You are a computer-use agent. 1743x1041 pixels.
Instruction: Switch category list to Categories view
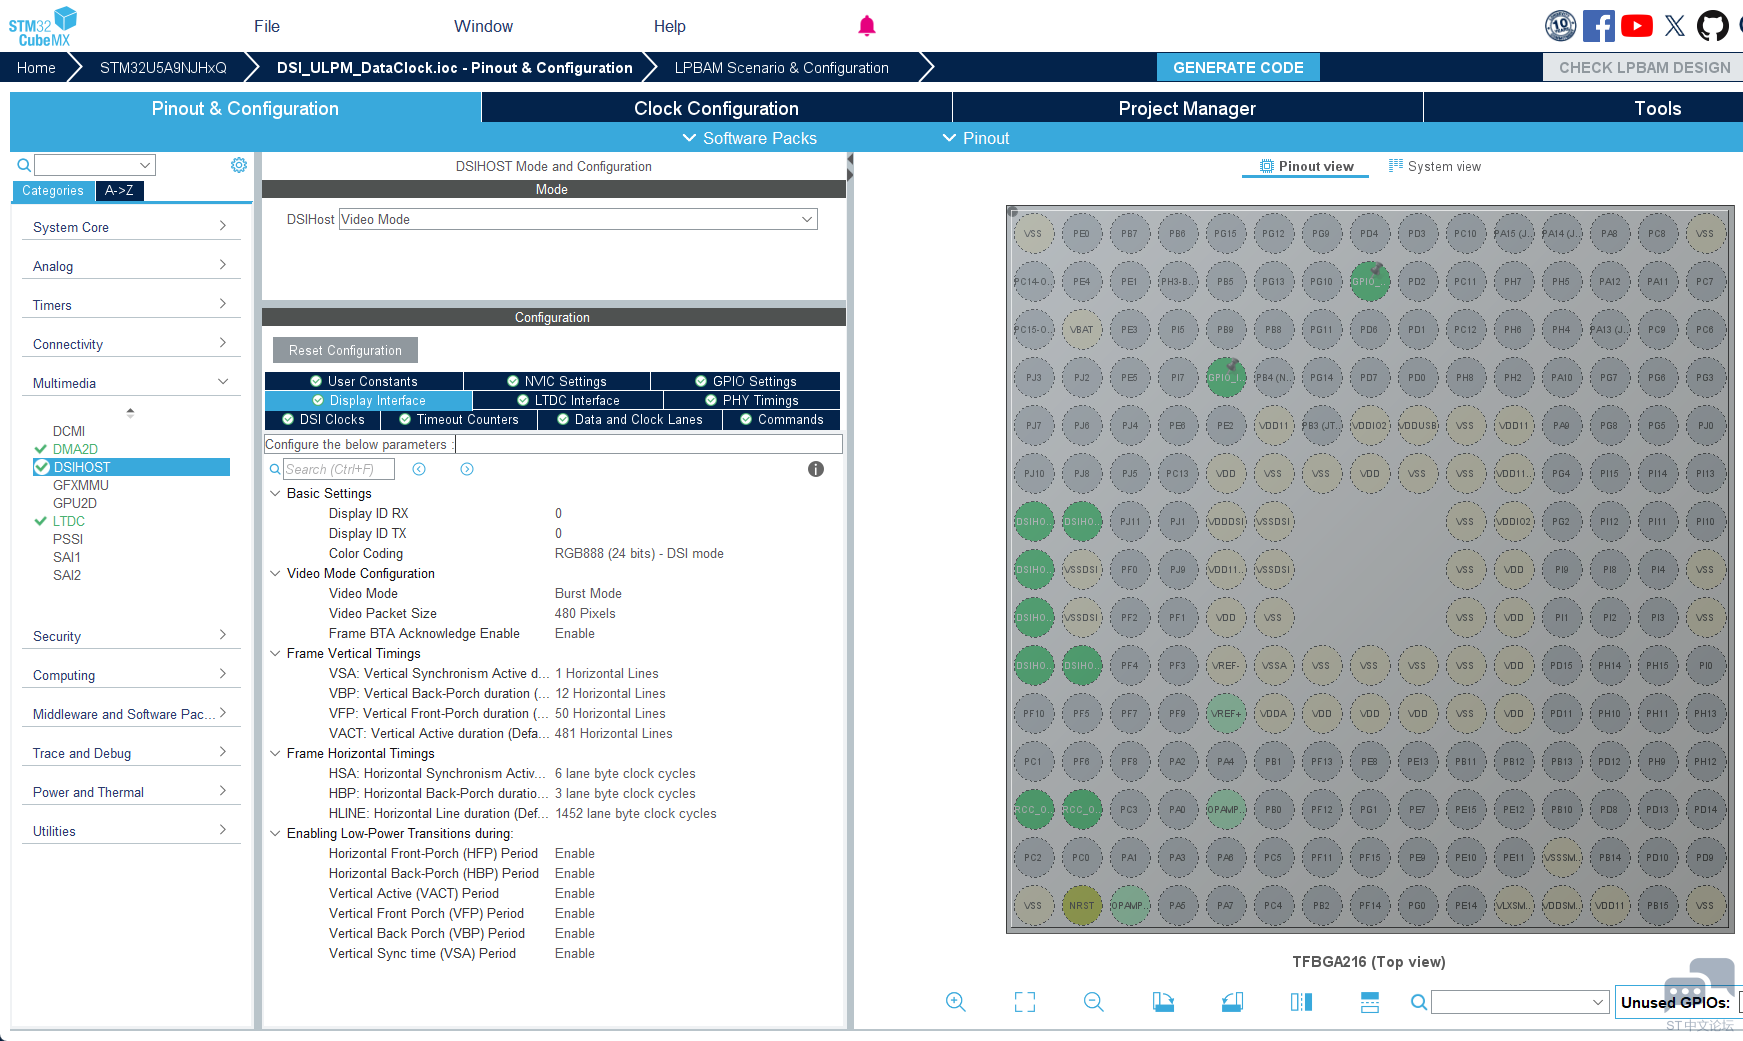(x=53, y=190)
